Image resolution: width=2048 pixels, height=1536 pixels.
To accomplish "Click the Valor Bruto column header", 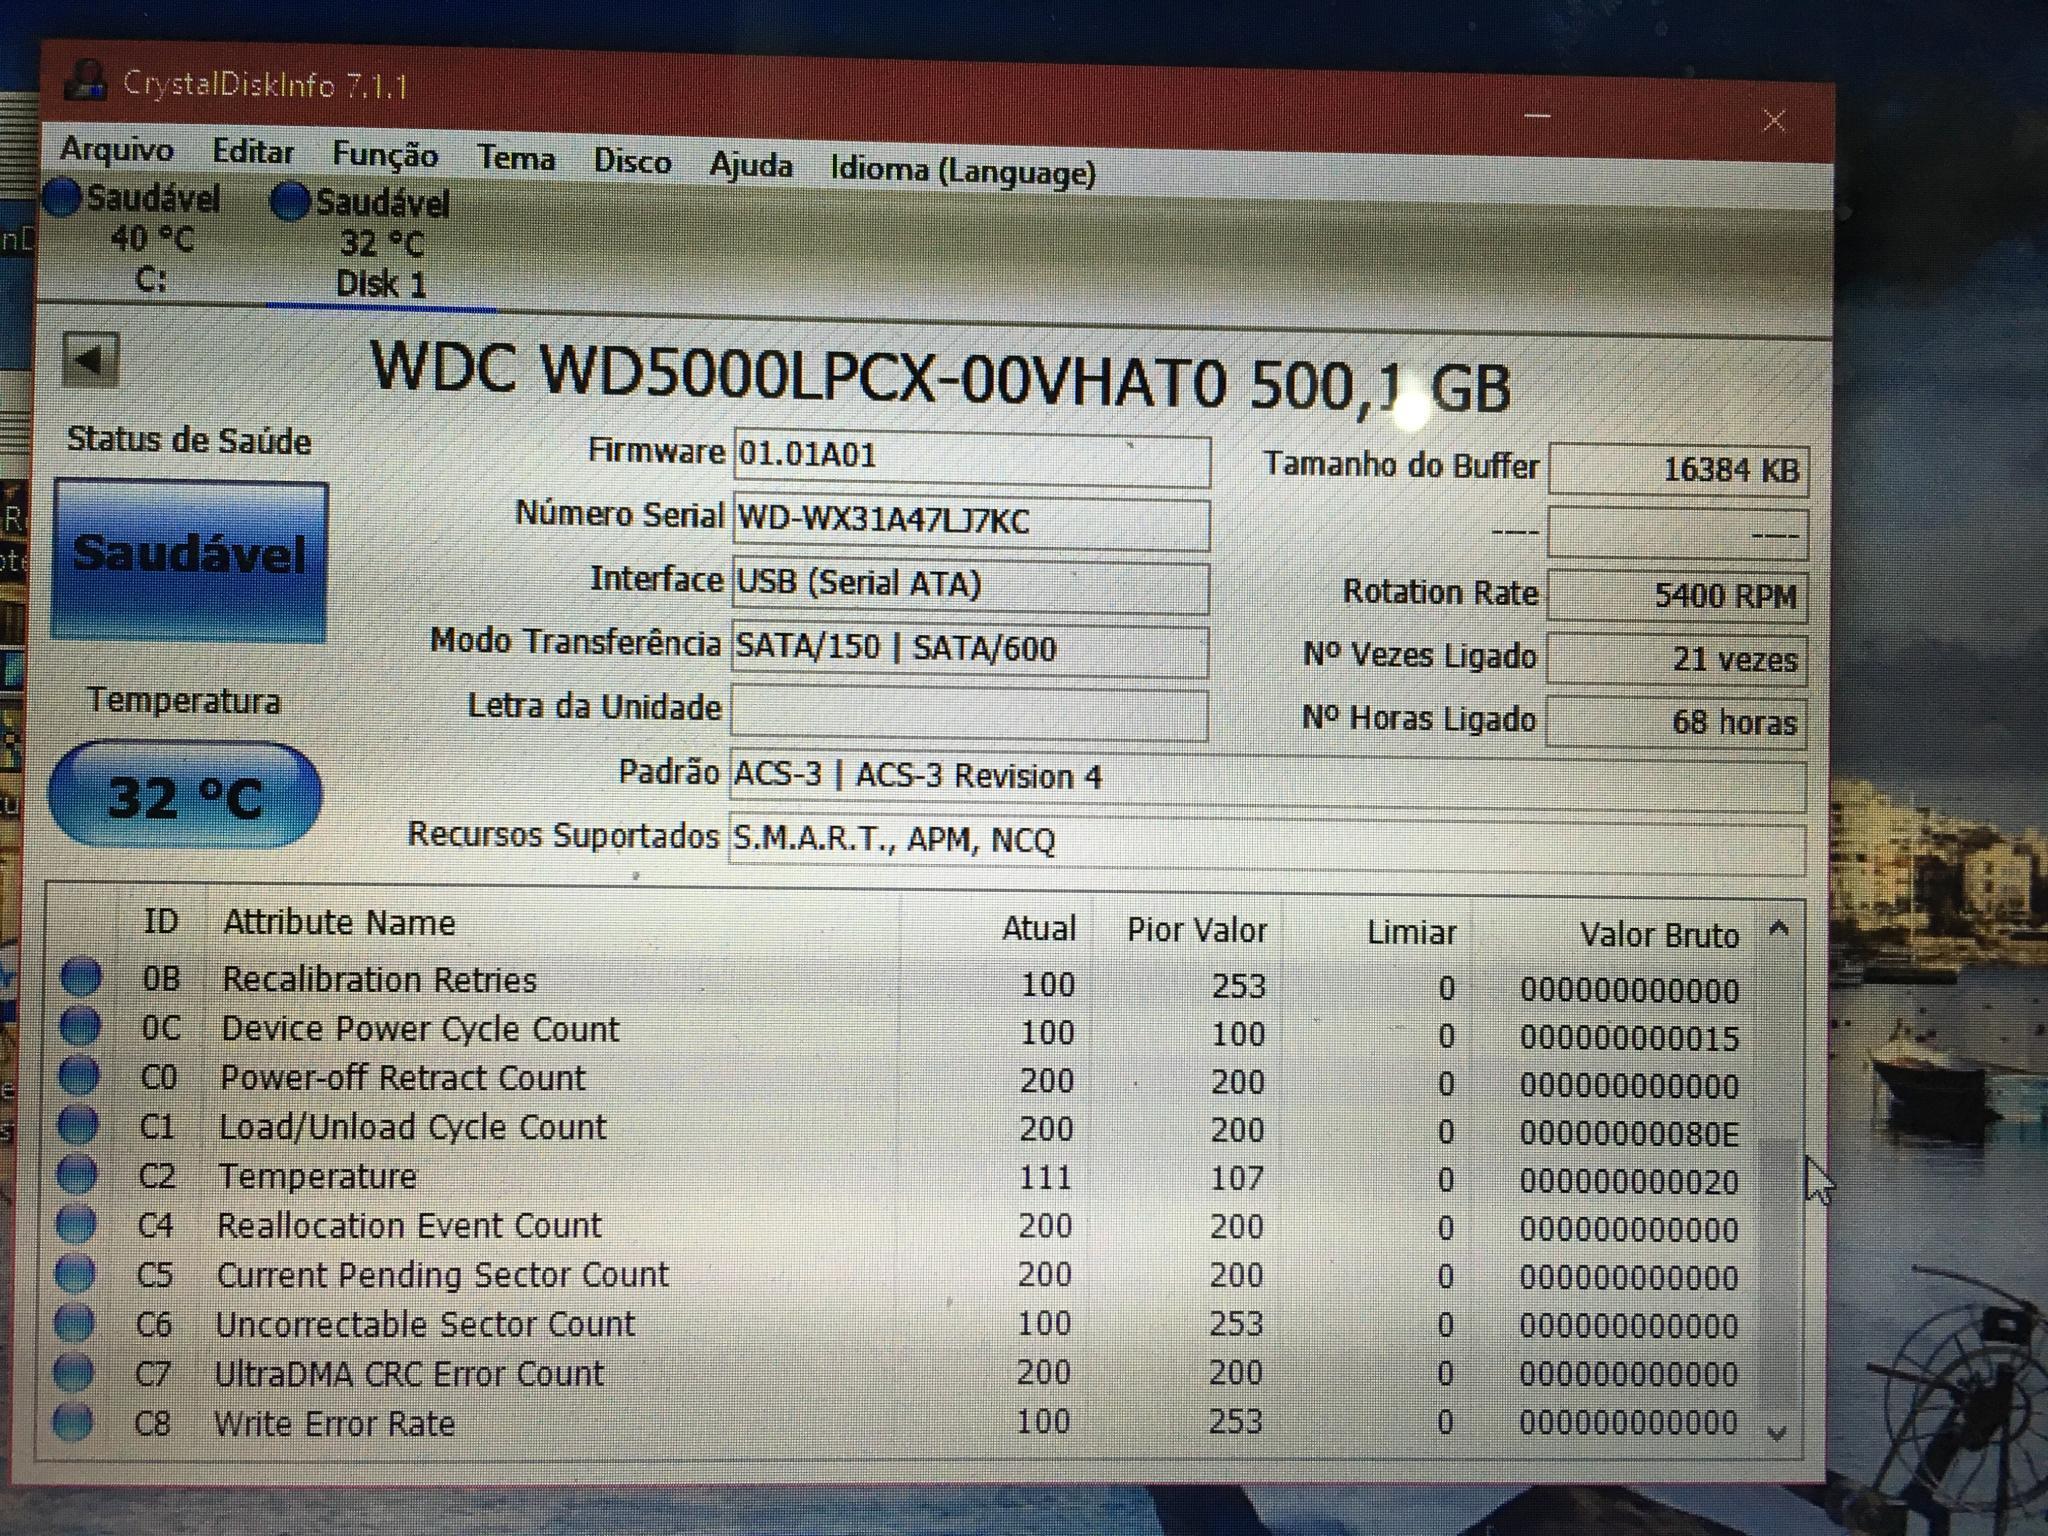I will (1659, 935).
